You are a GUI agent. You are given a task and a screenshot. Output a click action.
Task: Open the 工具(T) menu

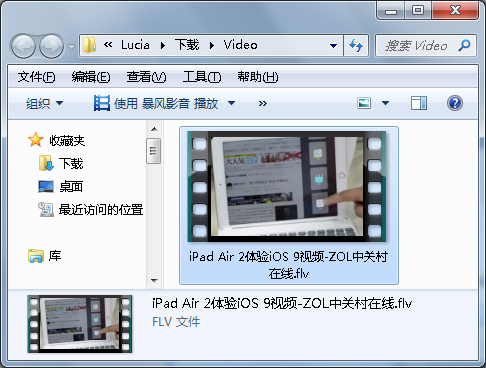(202, 77)
